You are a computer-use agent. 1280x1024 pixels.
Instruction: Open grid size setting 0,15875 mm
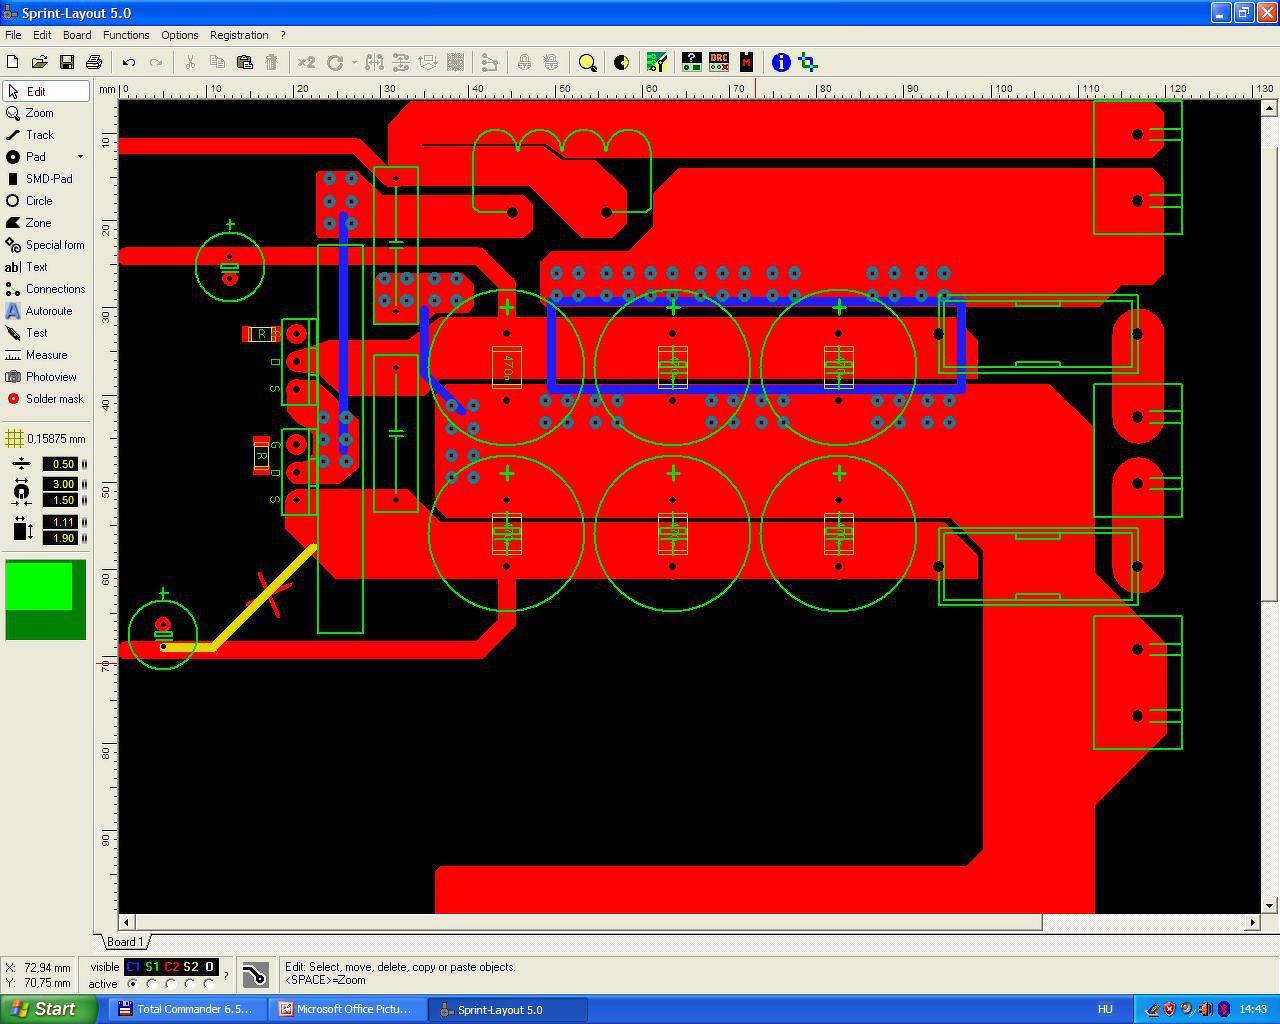46,438
